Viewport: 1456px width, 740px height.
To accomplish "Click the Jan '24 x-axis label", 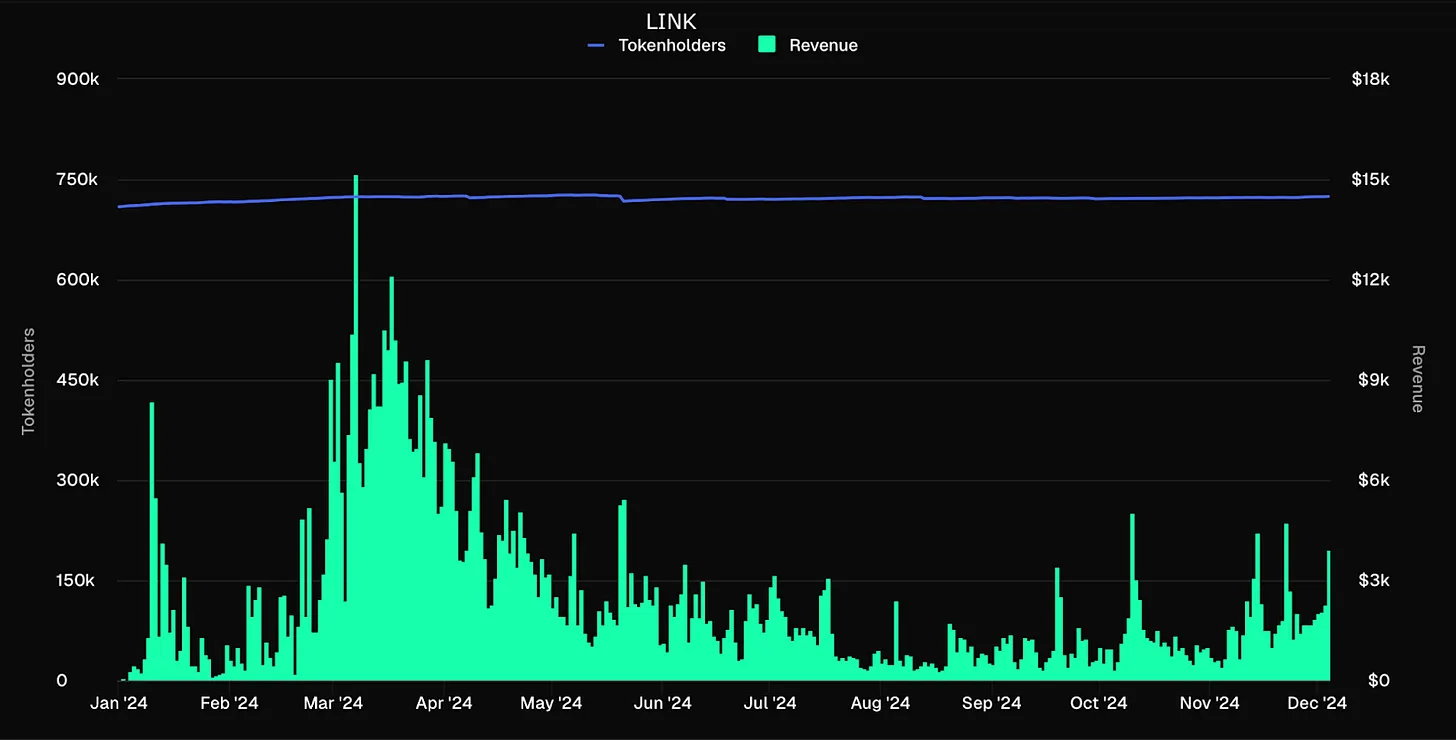I will (118, 704).
